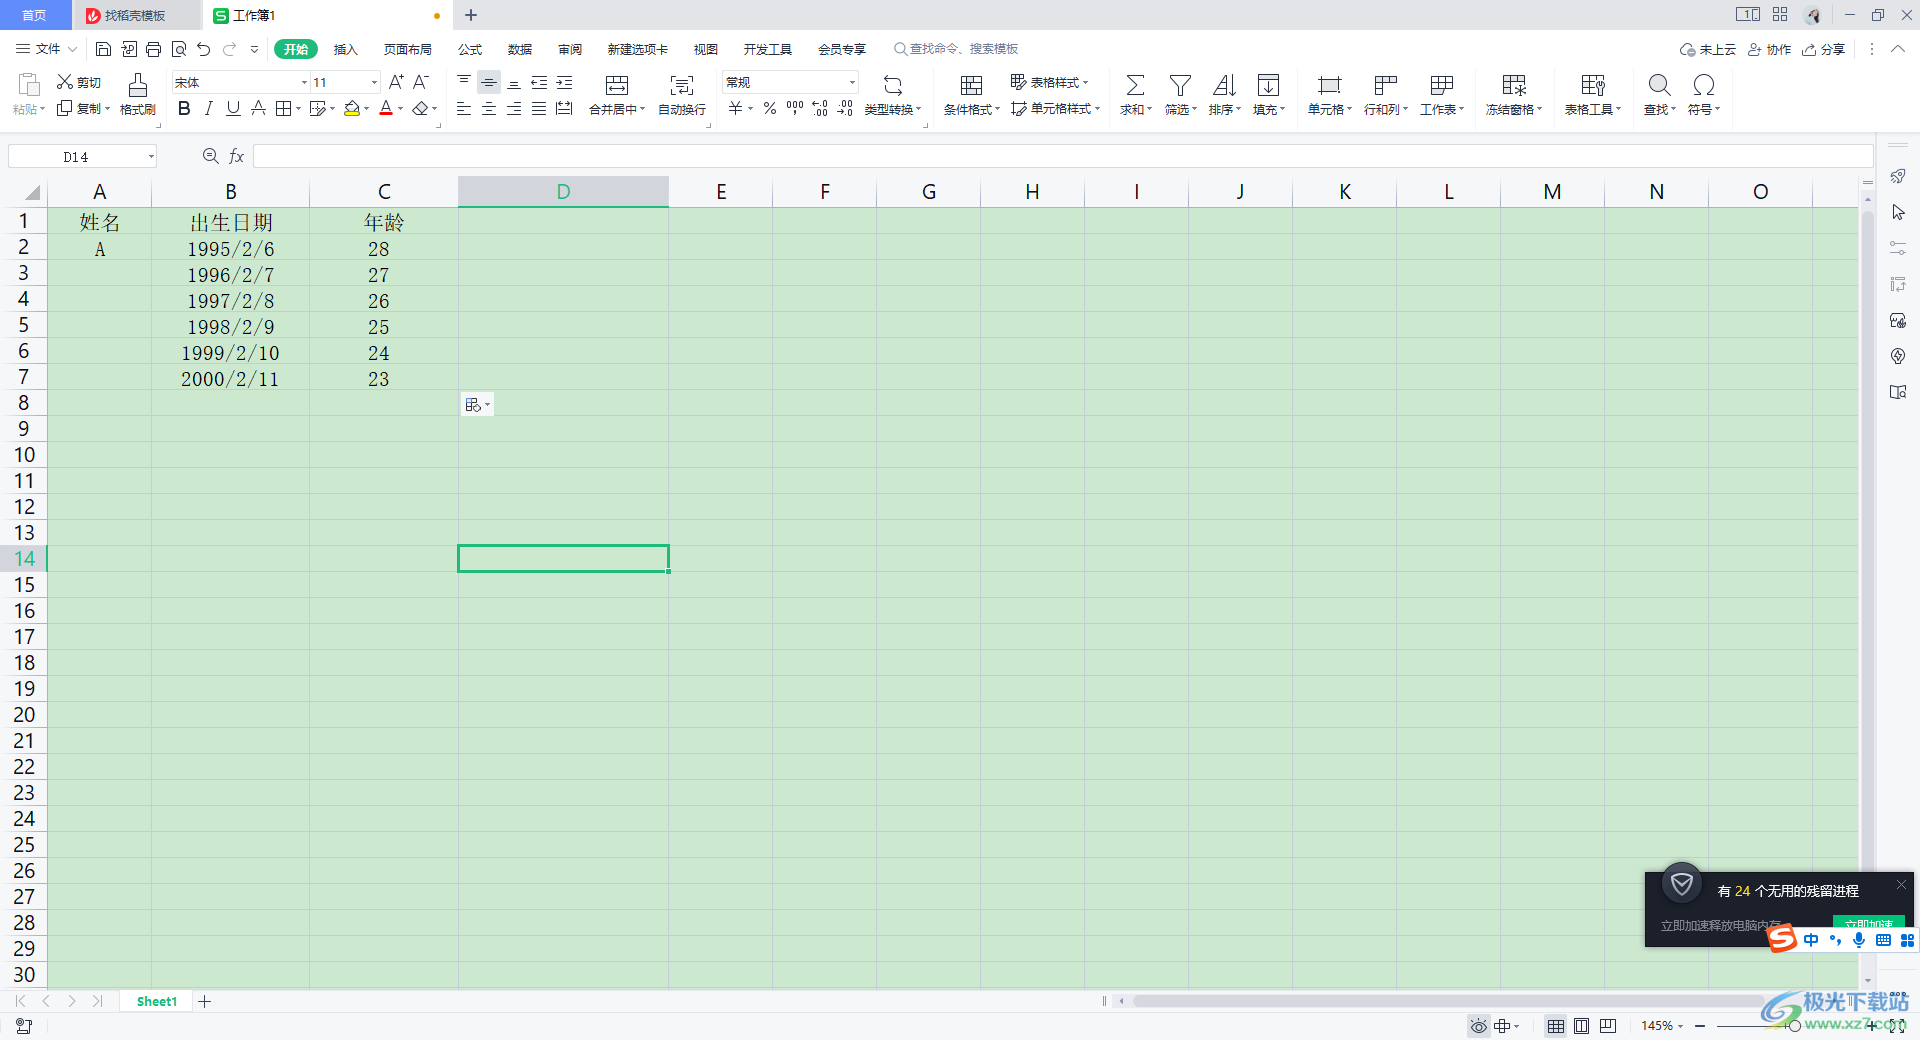Open the Review (审阅) tab
The height and width of the screenshot is (1040, 1920).
click(570, 49)
